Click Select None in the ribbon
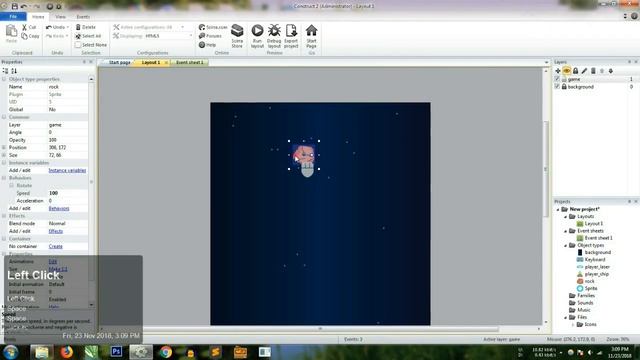The image size is (640, 360). (x=91, y=45)
